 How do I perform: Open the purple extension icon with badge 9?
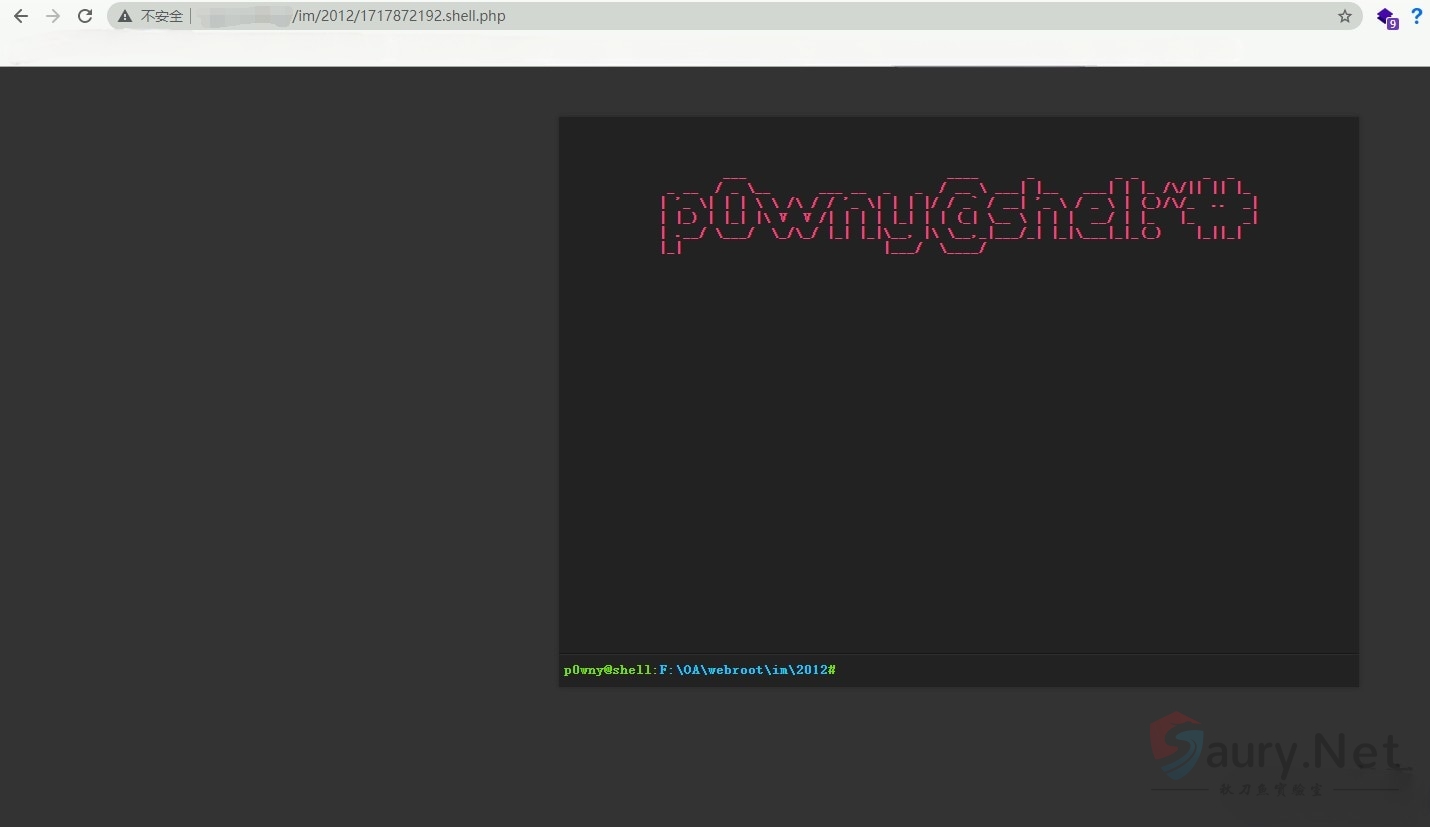1386,17
